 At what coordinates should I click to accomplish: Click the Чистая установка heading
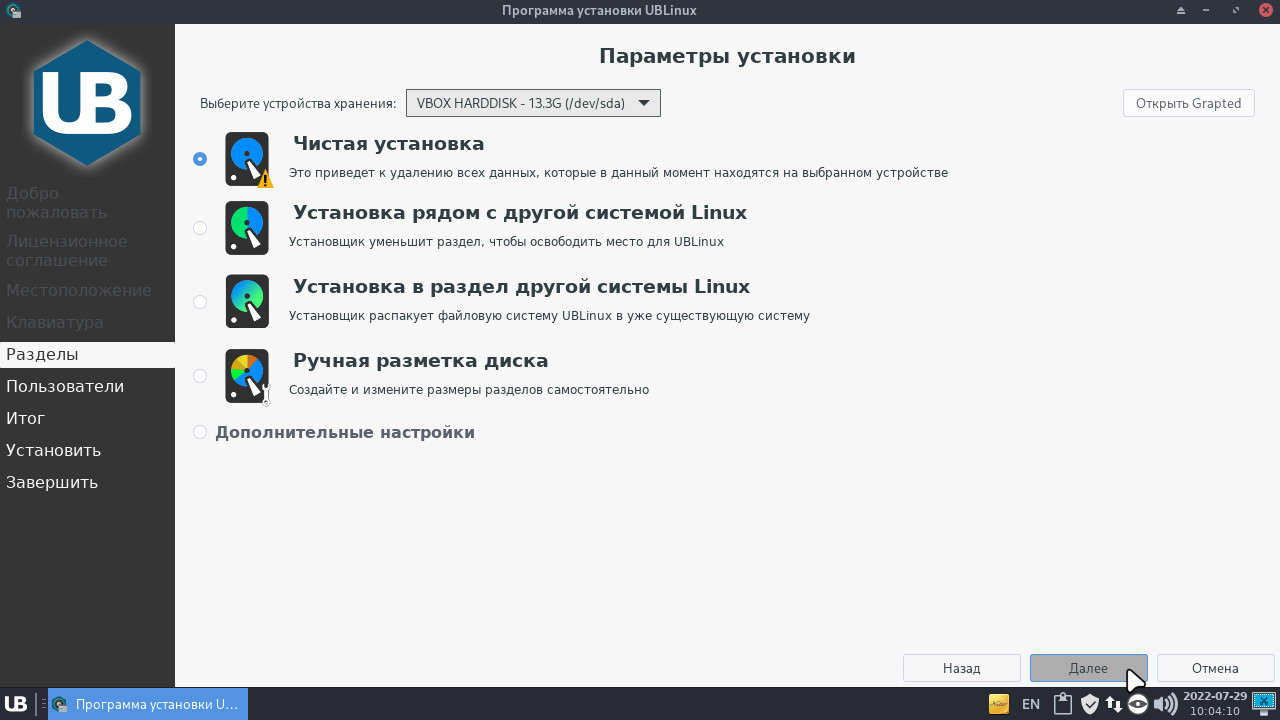(x=389, y=144)
